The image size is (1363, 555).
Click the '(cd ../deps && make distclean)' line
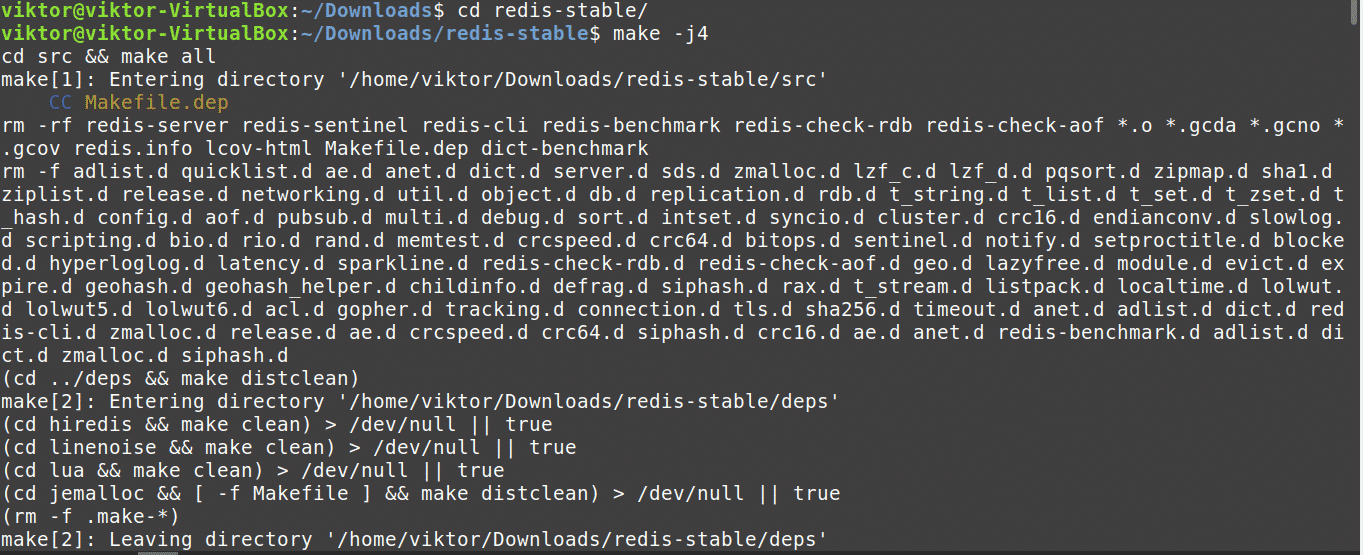pos(181,378)
